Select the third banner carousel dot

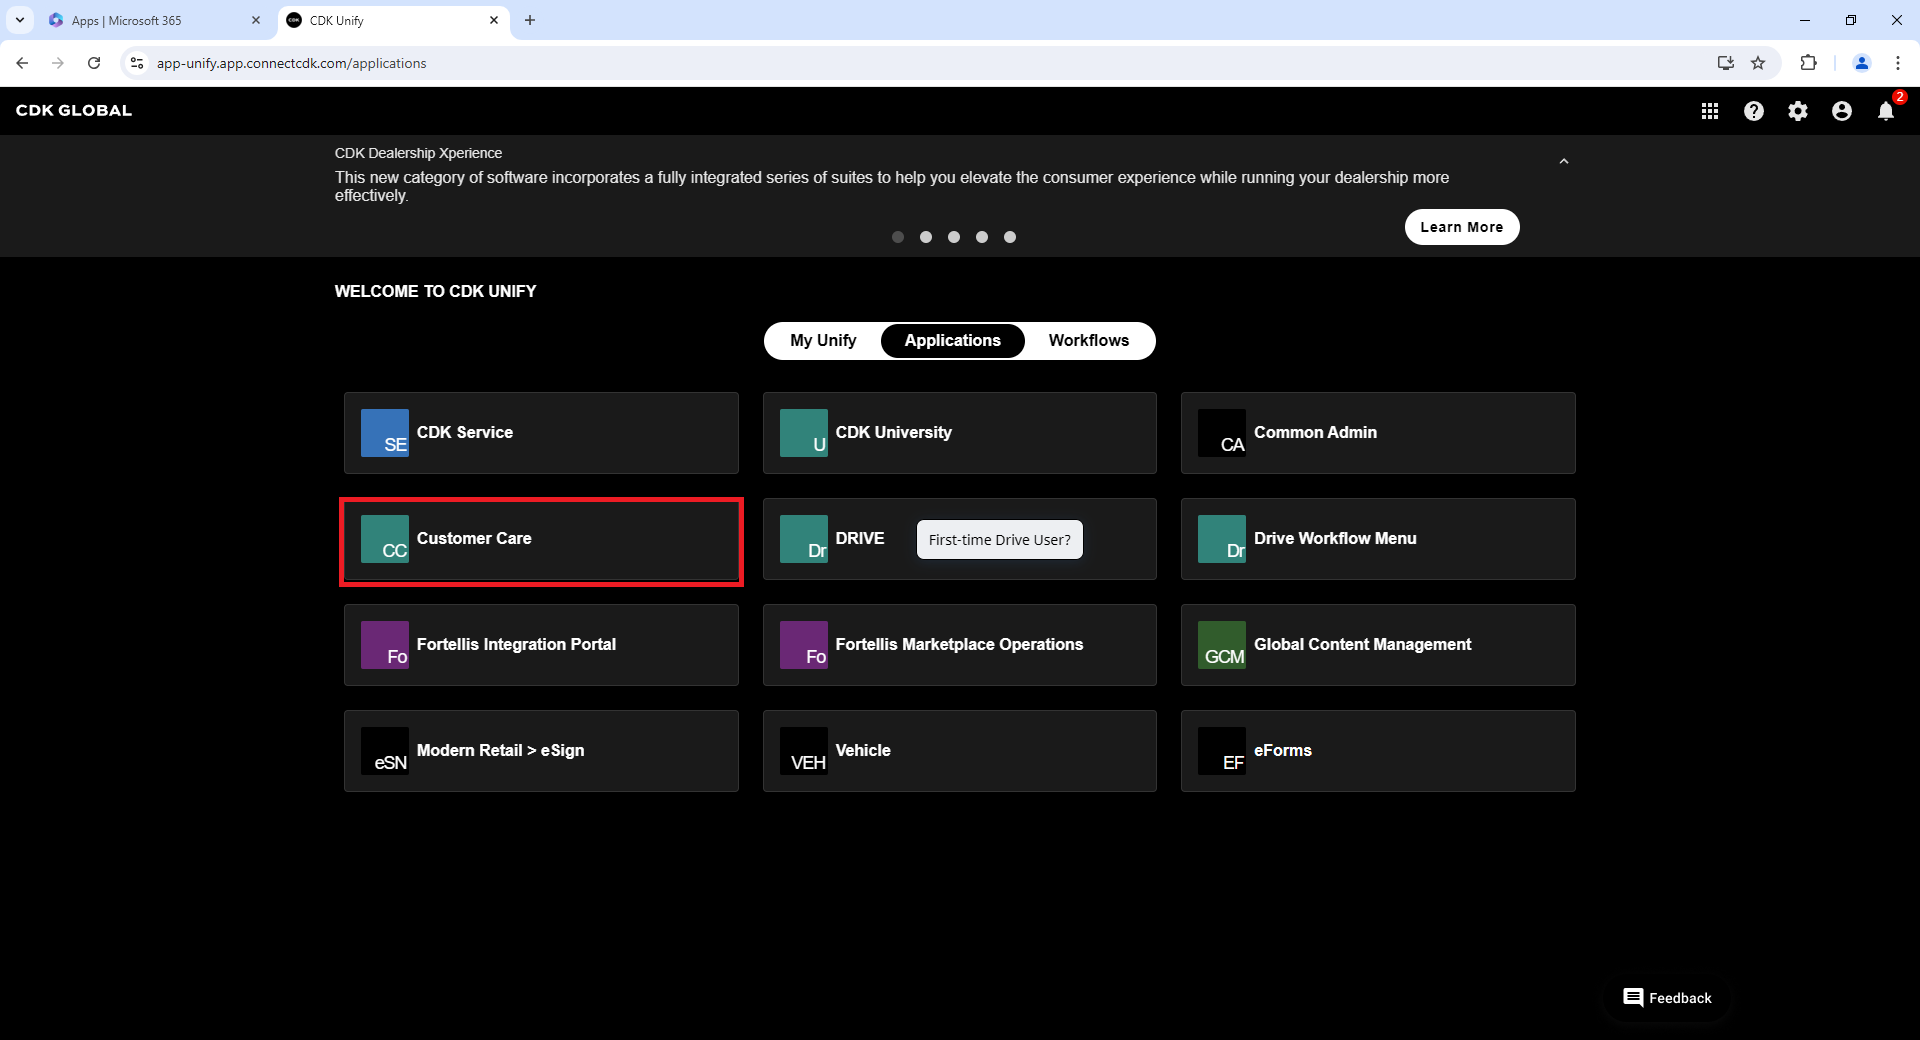[x=954, y=237]
